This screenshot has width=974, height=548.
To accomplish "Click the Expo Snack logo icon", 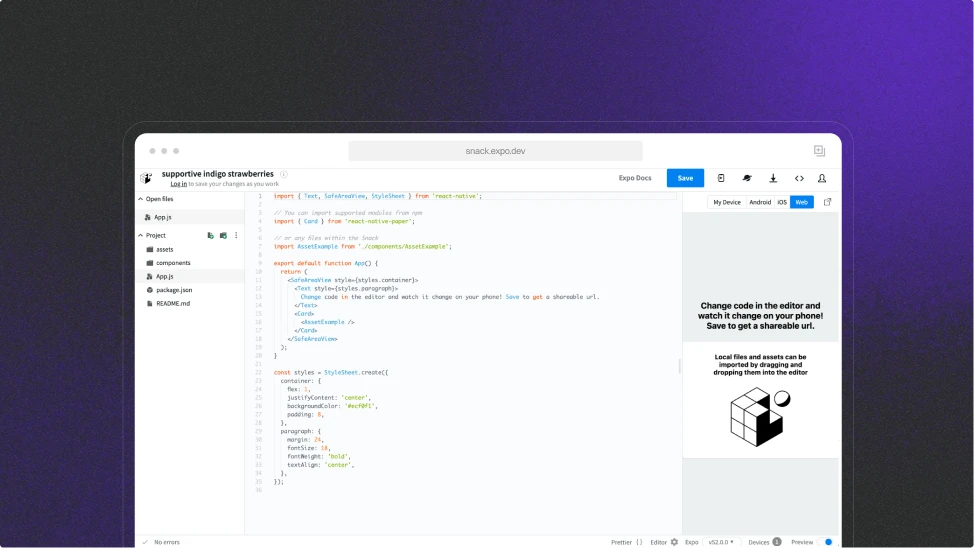I will 146,178.
